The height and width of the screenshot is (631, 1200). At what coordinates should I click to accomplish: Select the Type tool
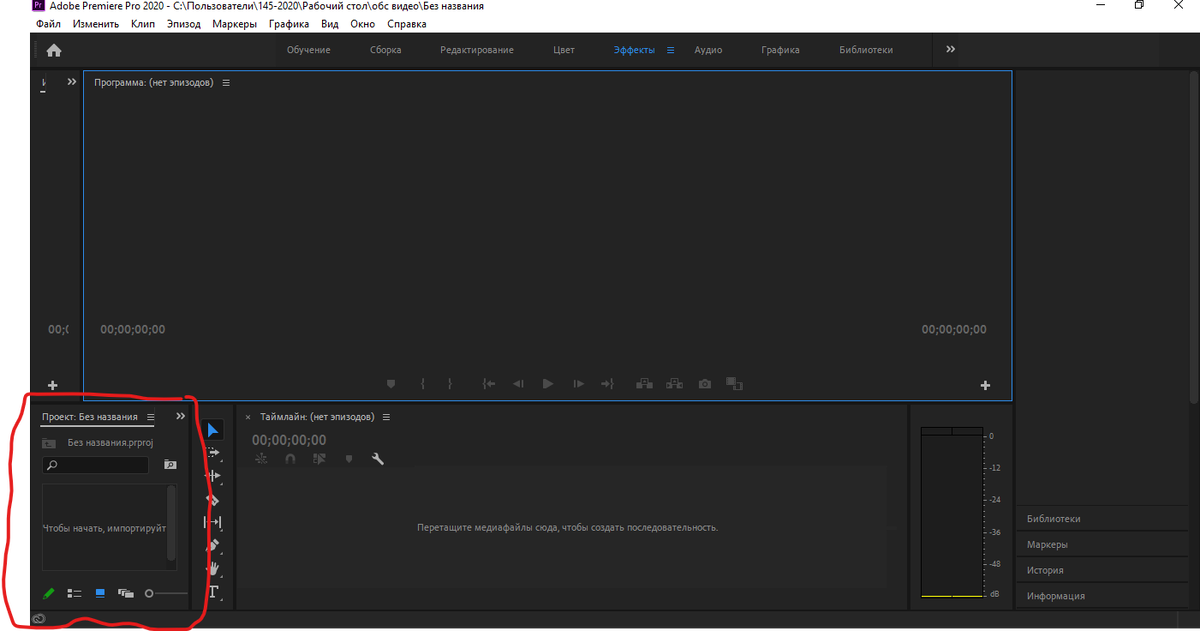[213, 592]
